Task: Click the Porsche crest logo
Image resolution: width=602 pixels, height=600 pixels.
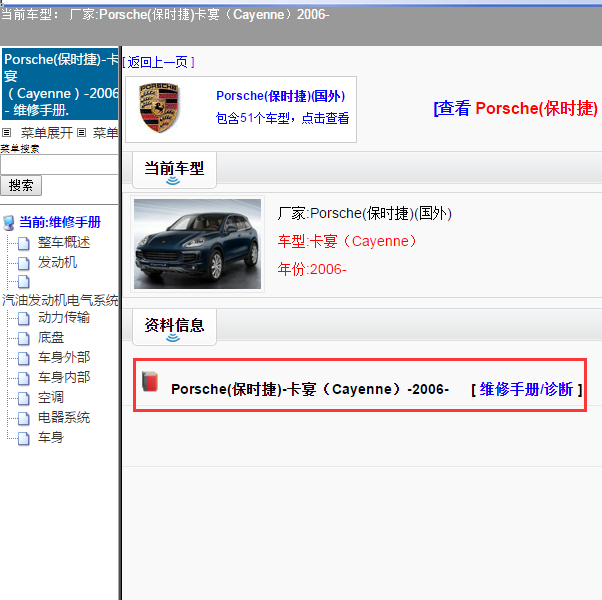Action: pyautogui.click(x=159, y=108)
